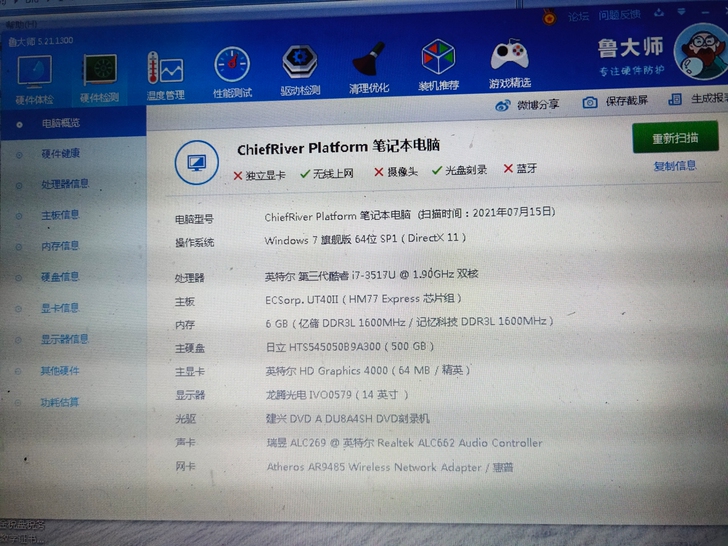This screenshot has height=546, width=728.
Task: Click the title bar skin download icon
Action: coord(659,13)
